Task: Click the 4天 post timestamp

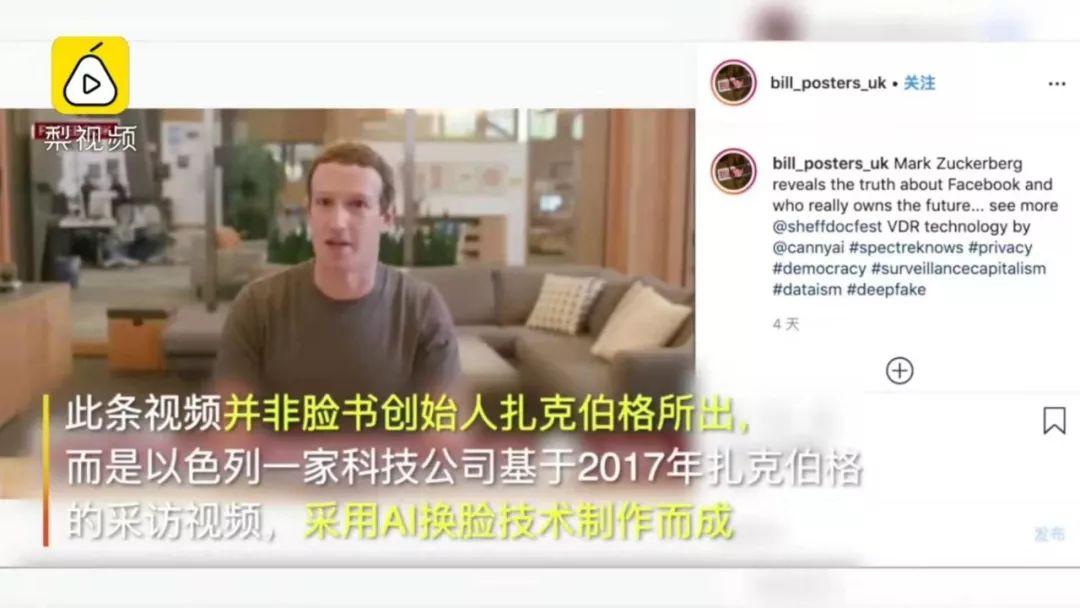Action: pyautogui.click(x=786, y=324)
